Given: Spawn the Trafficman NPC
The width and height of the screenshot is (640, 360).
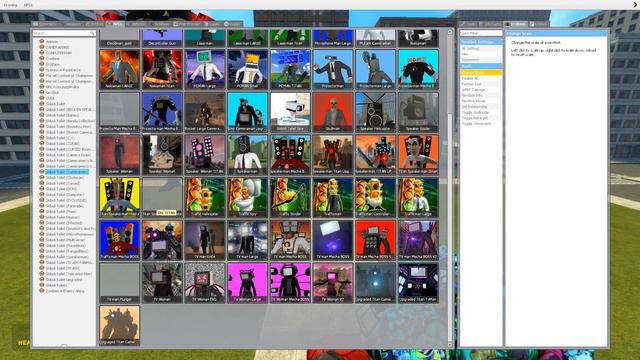Looking at the screenshot, I should click(x=333, y=197).
